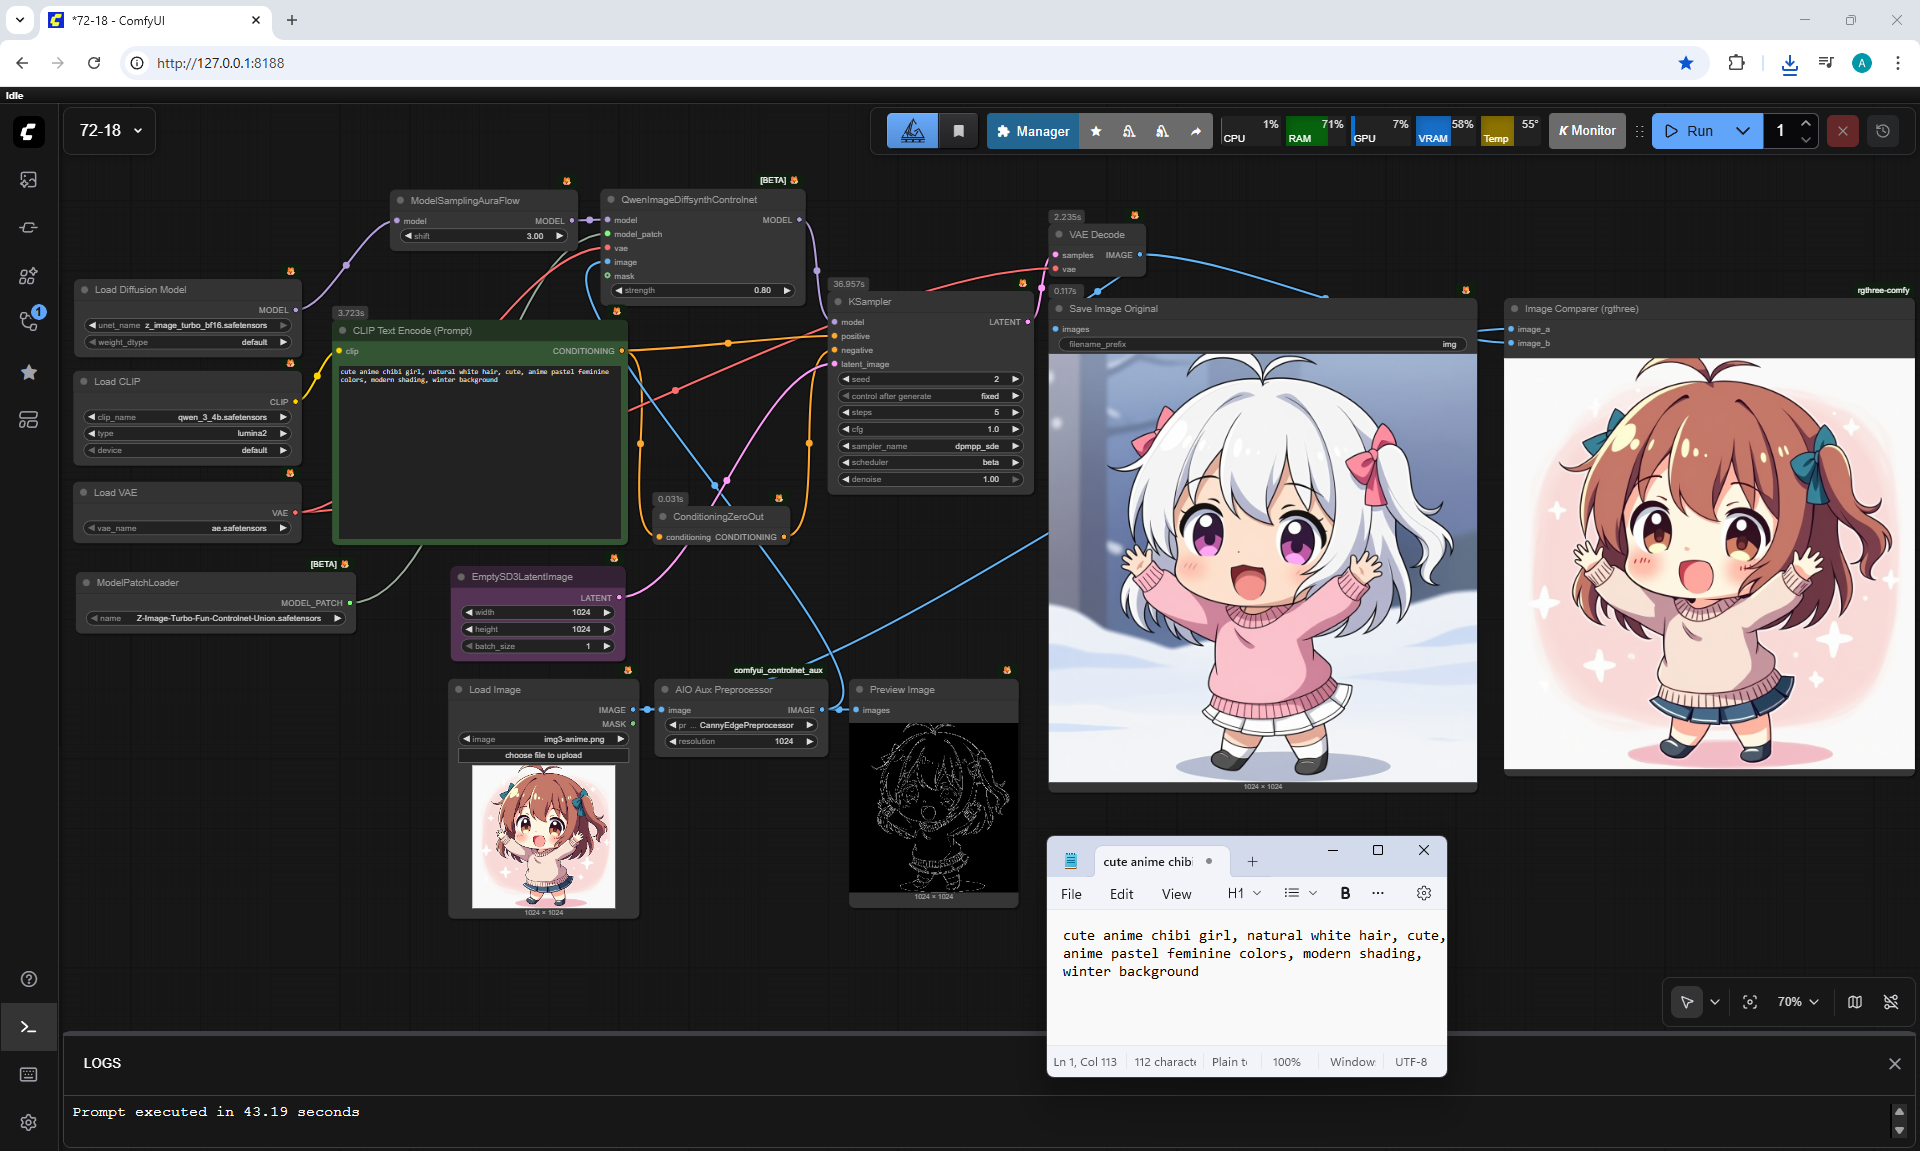Open the model library sidebar icon

click(x=28, y=275)
